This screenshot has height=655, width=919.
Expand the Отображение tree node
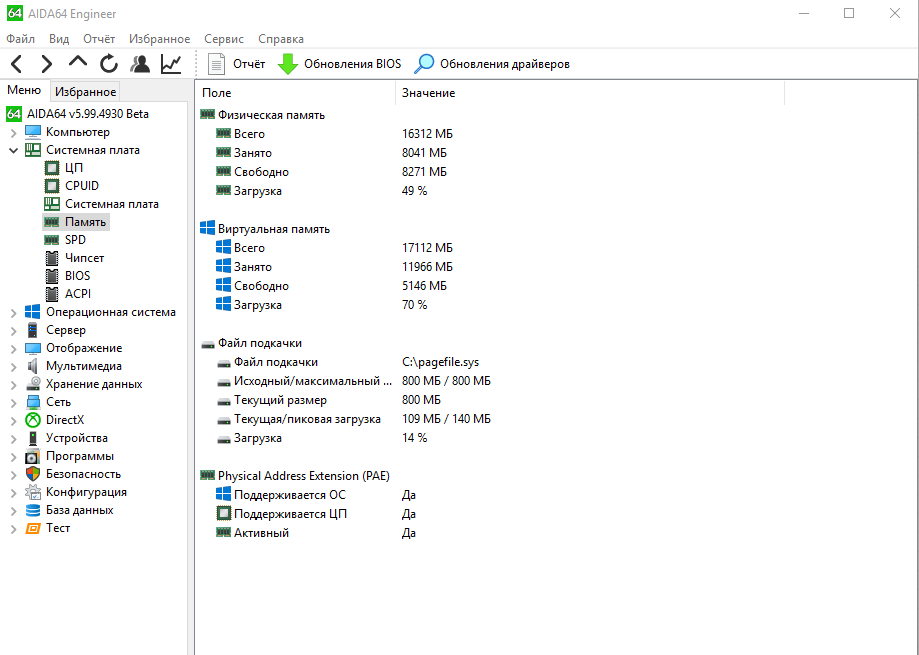click(13, 349)
